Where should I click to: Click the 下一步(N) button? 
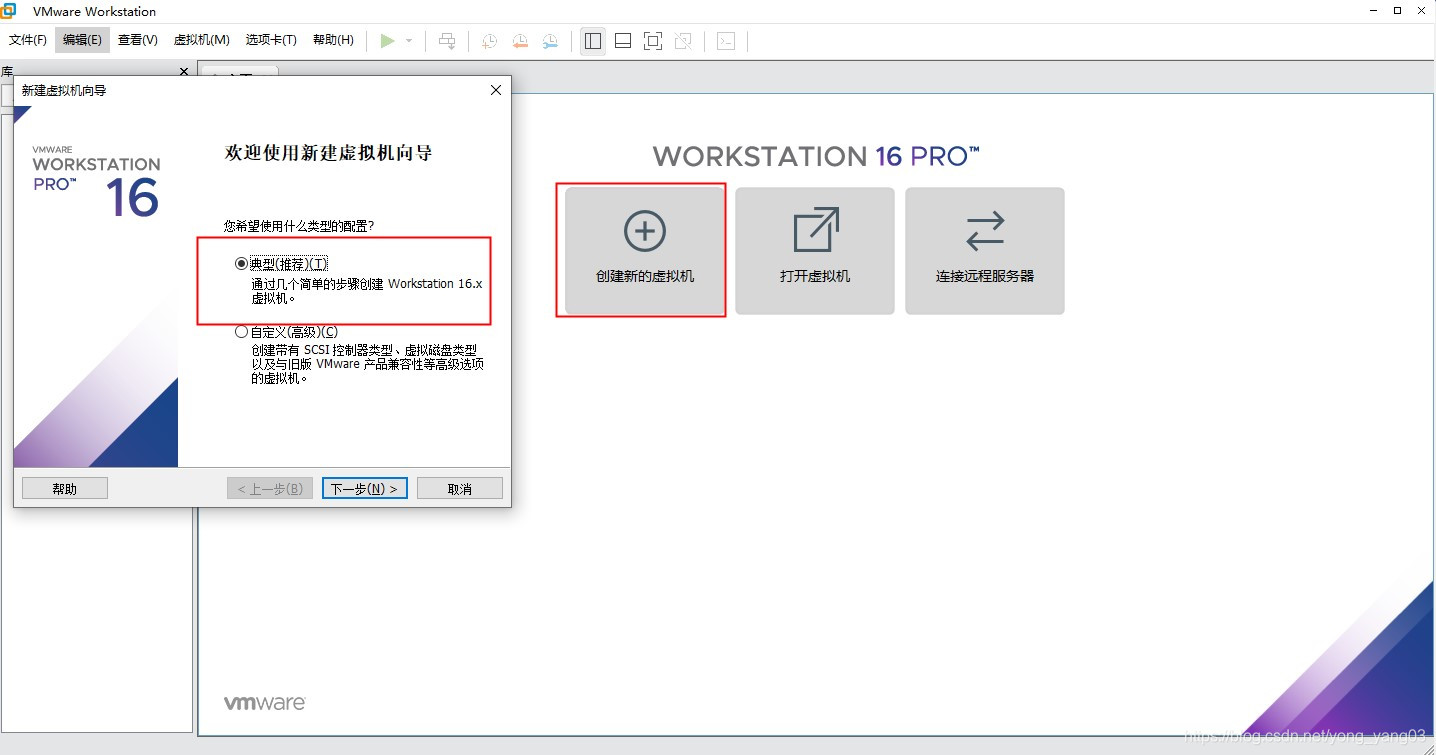coord(364,488)
